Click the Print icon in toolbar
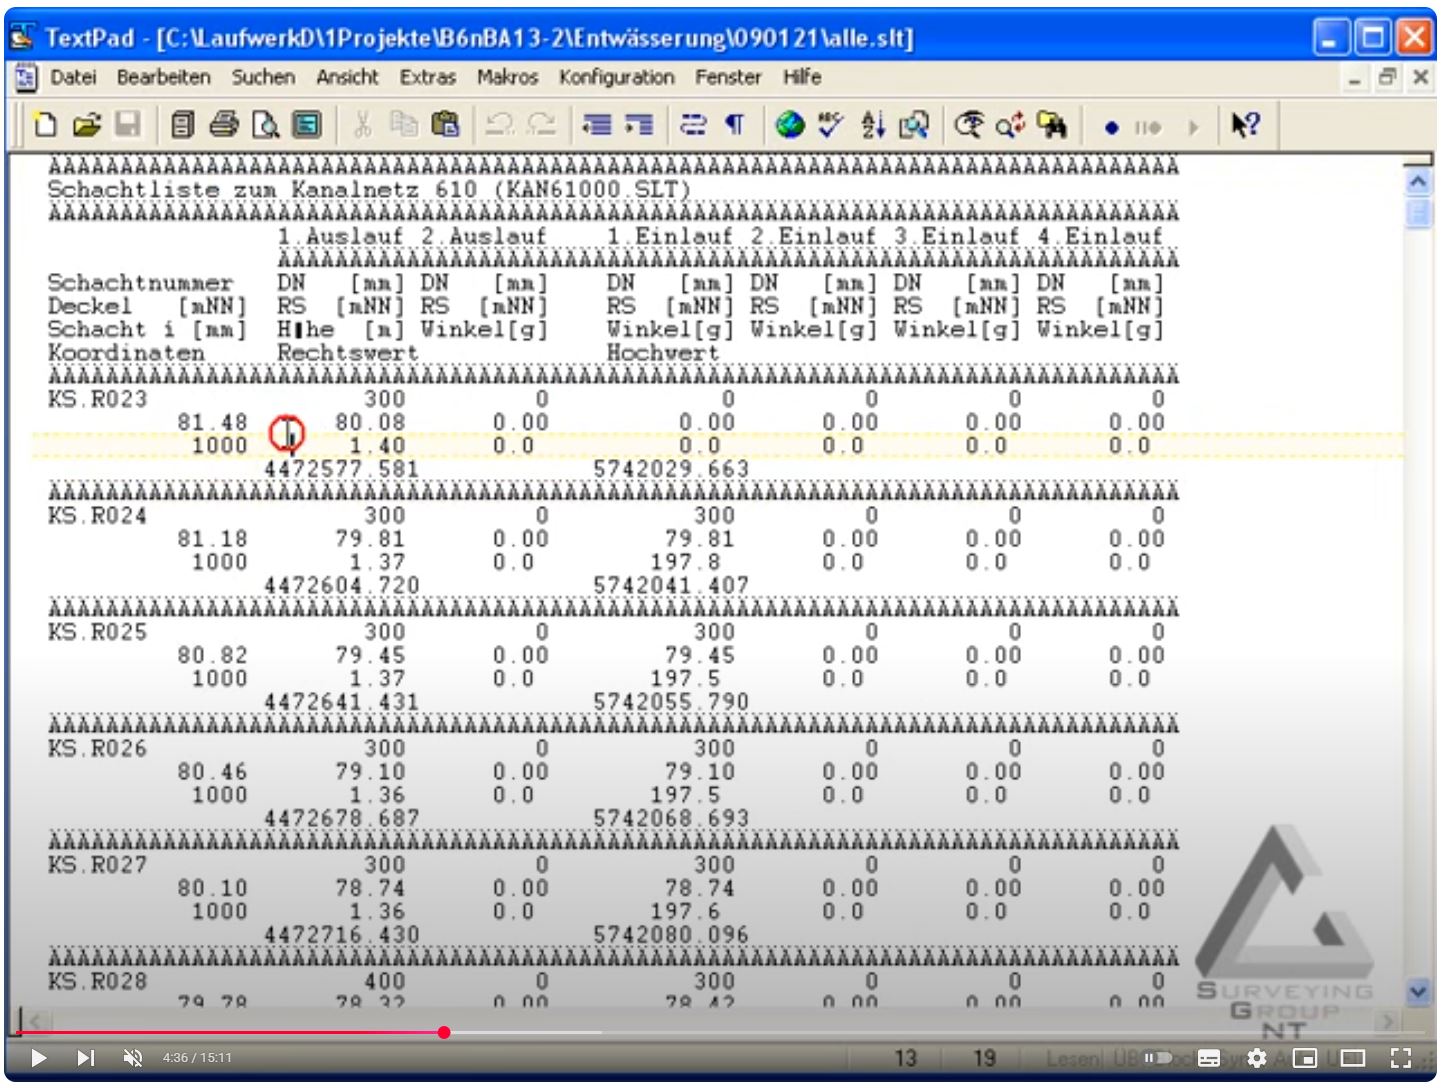This screenshot has height=1088, width=1441. click(224, 125)
